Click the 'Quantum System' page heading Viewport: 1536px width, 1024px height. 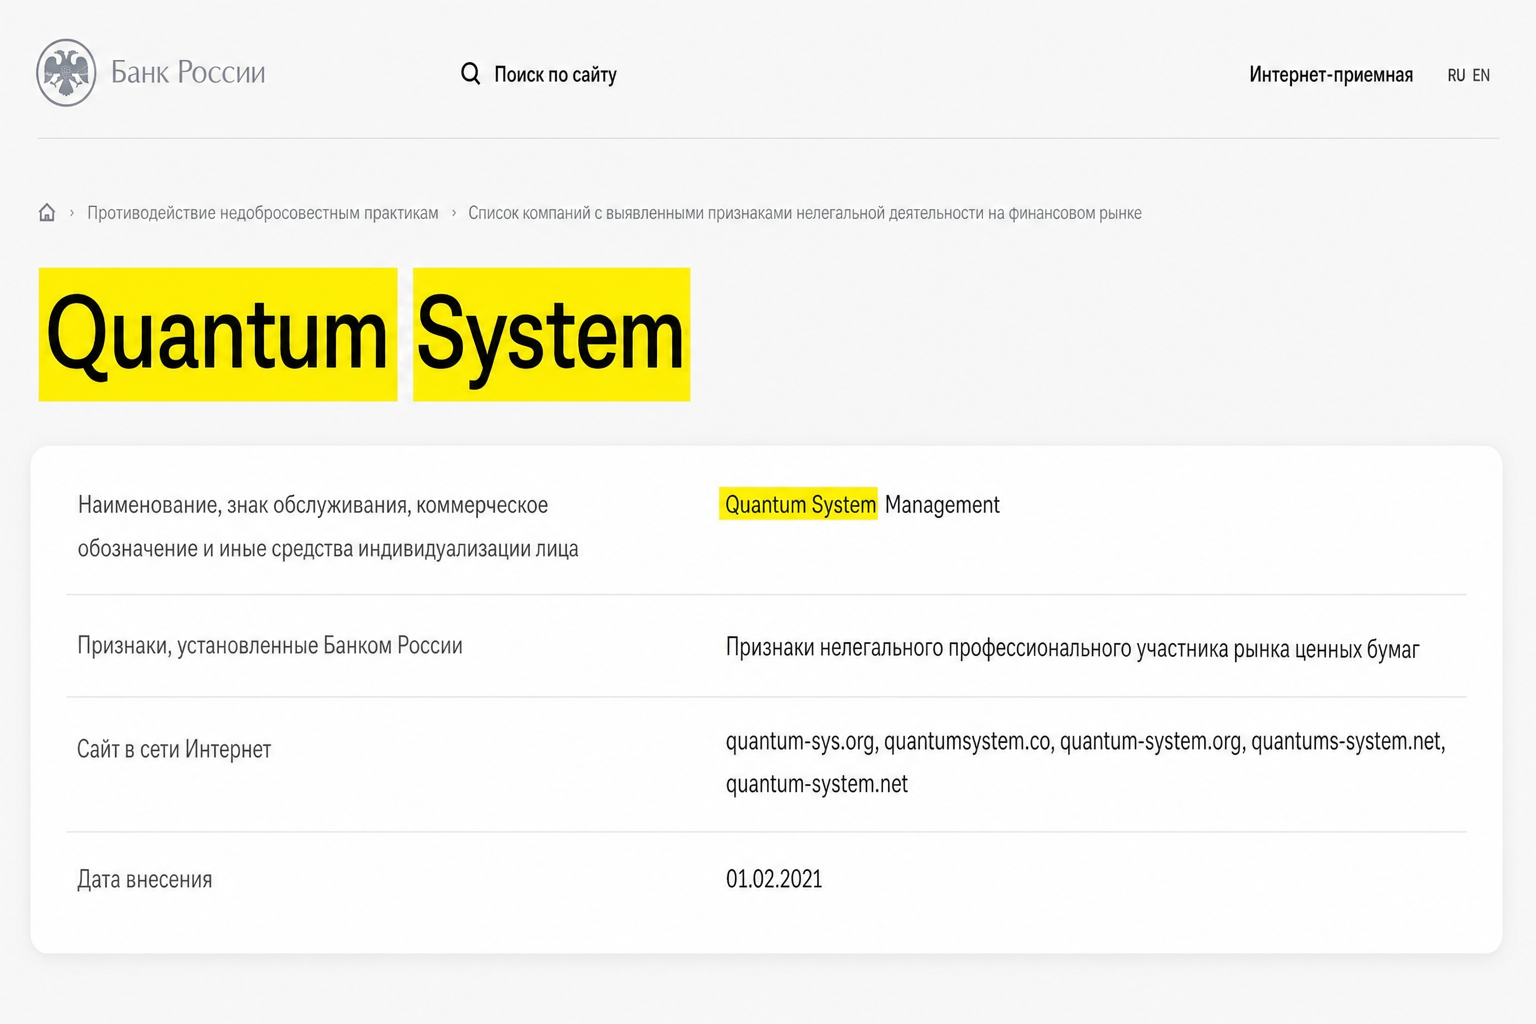pyautogui.click(x=364, y=334)
